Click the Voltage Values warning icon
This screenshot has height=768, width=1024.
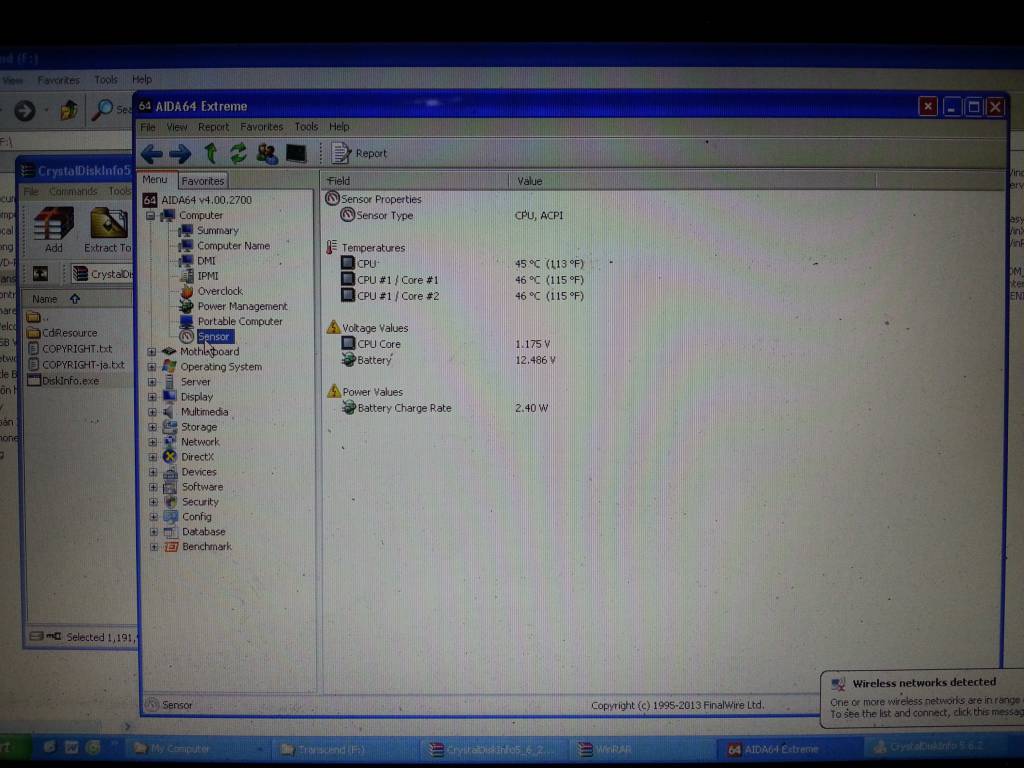[x=333, y=327]
